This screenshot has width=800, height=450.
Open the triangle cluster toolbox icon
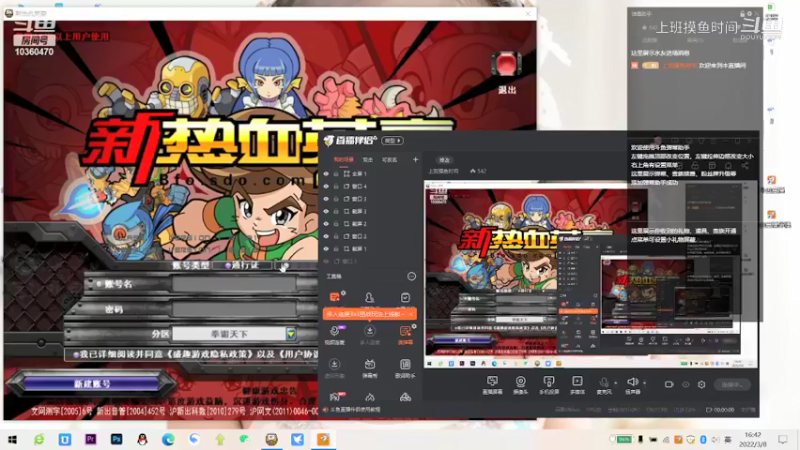point(405,397)
